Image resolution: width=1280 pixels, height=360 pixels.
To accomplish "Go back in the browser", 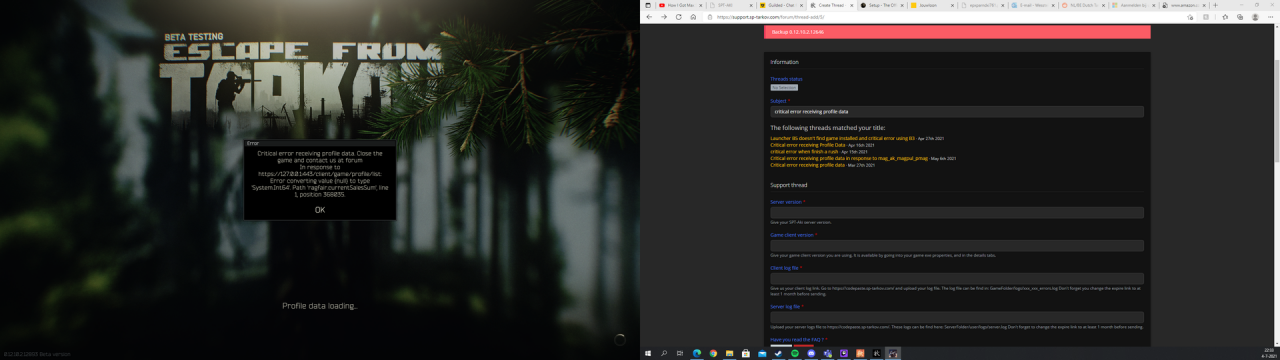I will coord(648,17).
